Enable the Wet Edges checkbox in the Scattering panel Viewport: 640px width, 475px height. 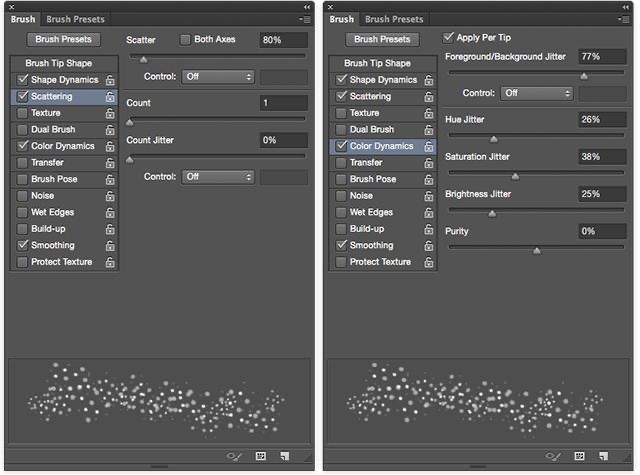[22, 213]
